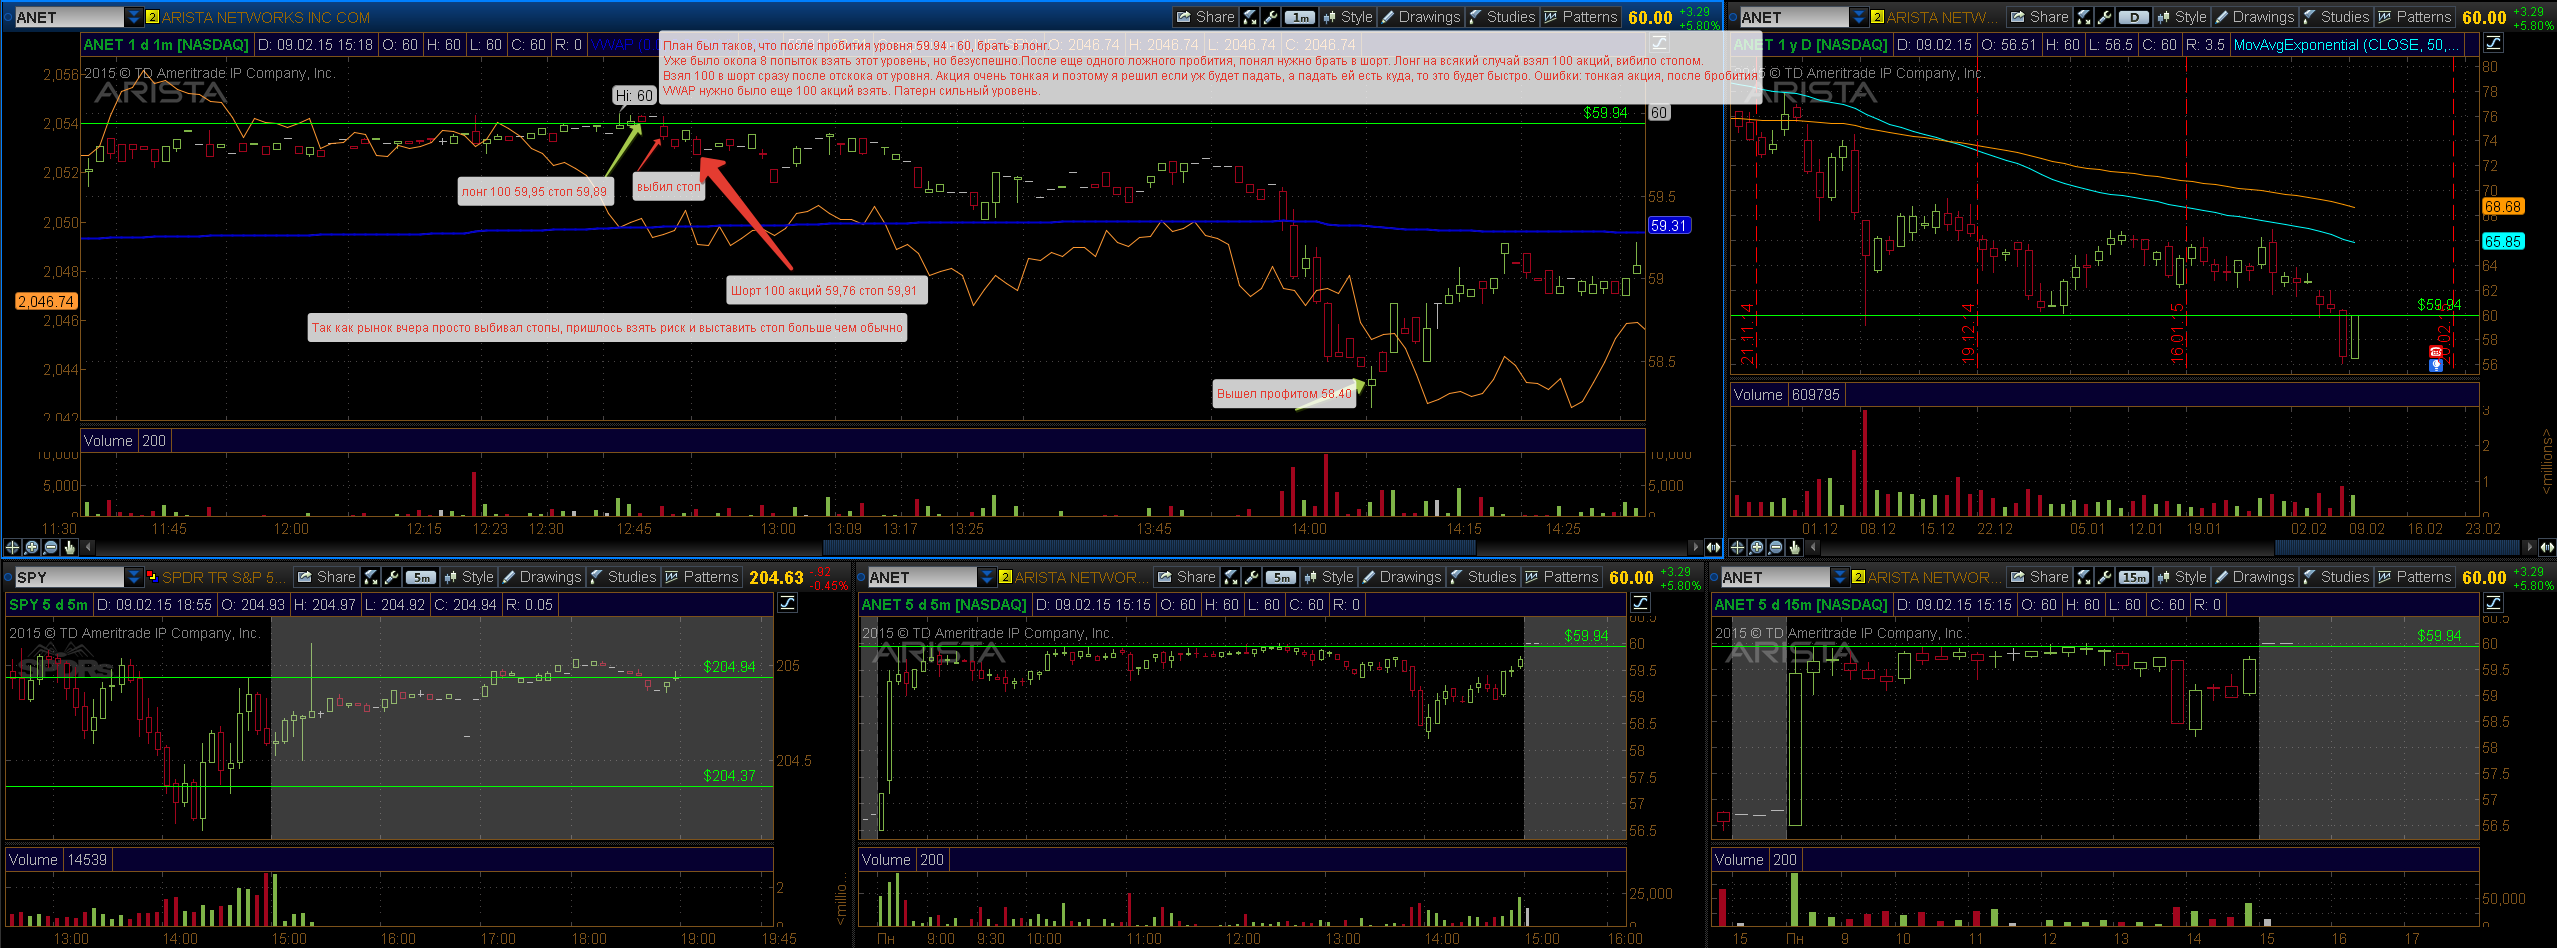Open Drawings menu in ANET 1m chart
The width and height of the screenshot is (2557, 948).
(x=1420, y=17)
